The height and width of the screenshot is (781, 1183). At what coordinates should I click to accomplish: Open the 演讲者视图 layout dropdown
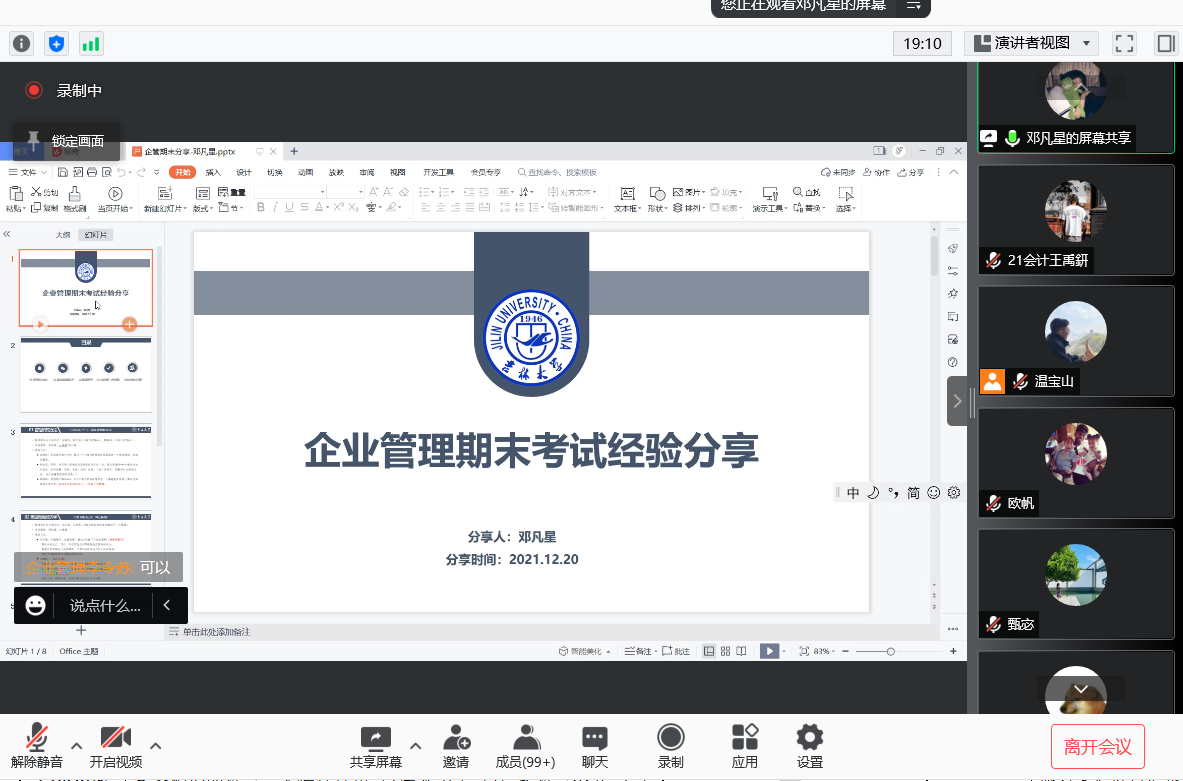[x=1031, y=44]
